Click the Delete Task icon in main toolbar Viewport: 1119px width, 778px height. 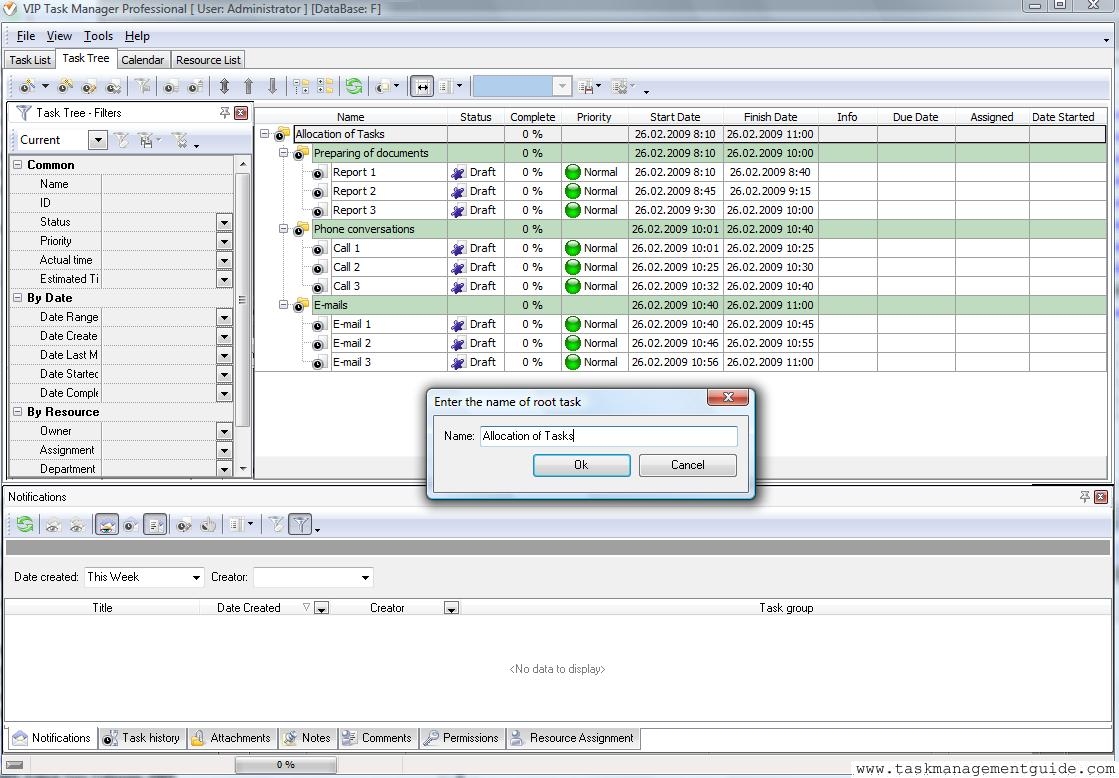(113, 86)
